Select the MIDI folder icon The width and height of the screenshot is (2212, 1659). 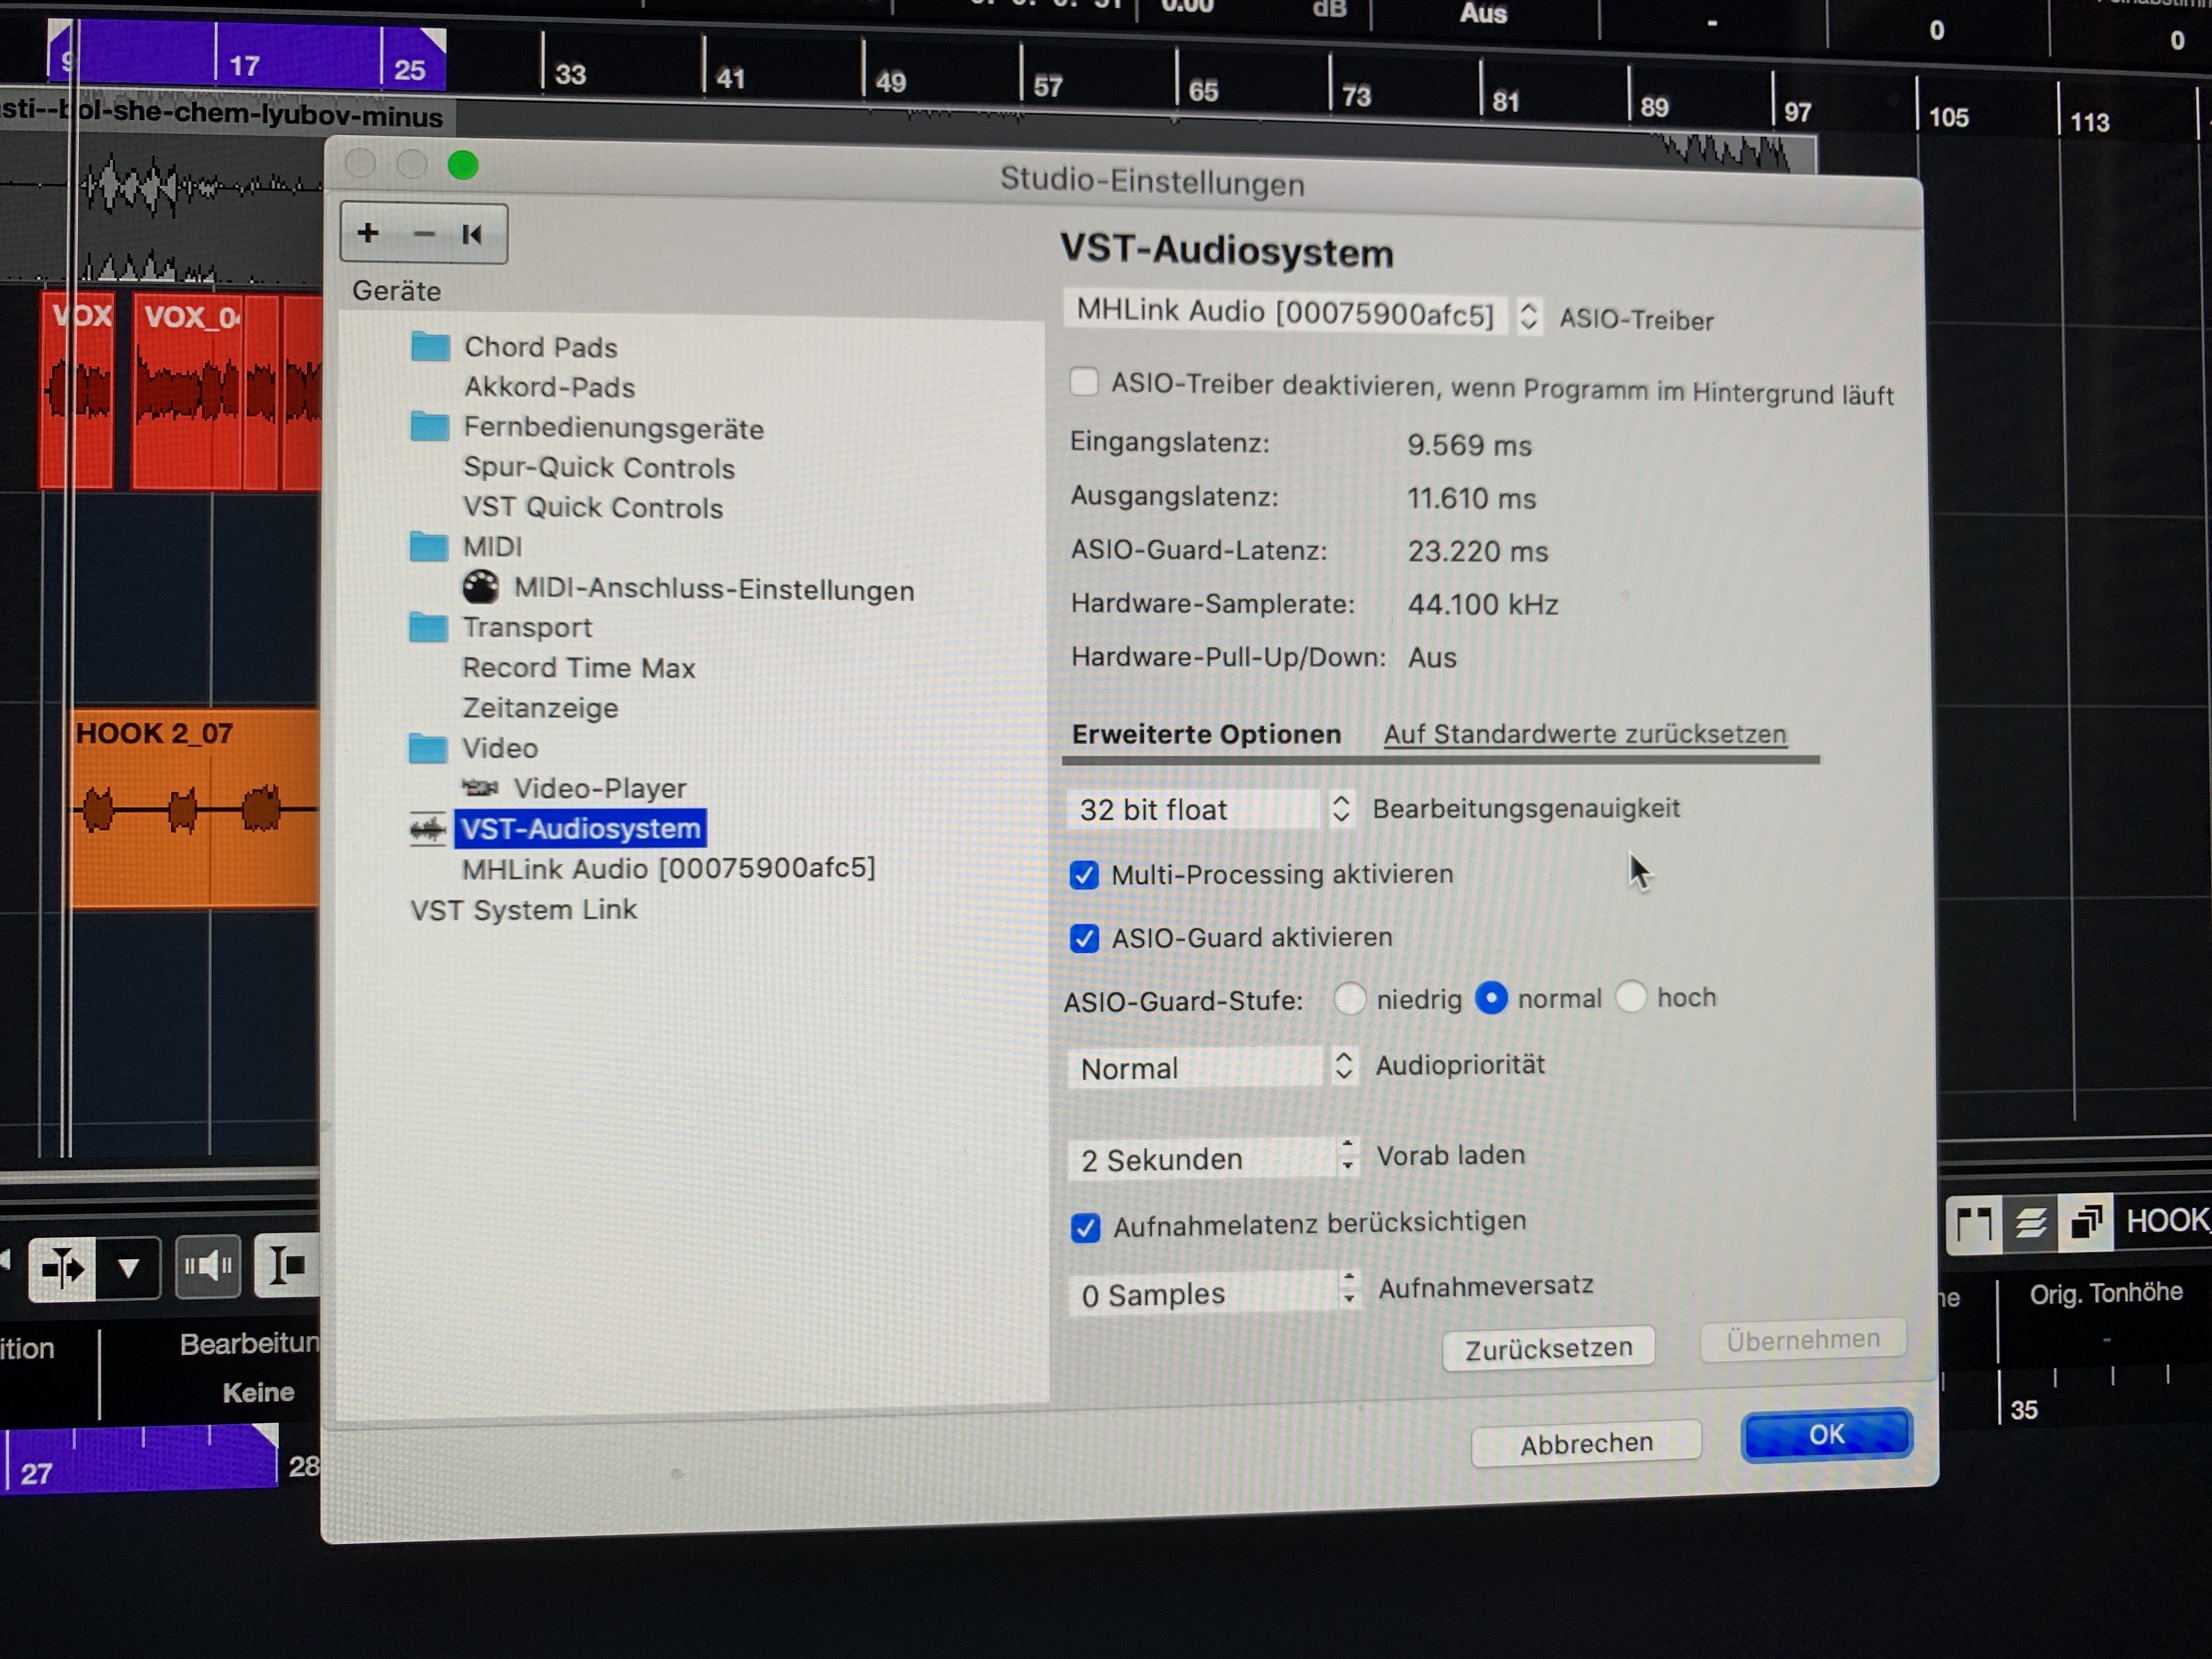429,546
